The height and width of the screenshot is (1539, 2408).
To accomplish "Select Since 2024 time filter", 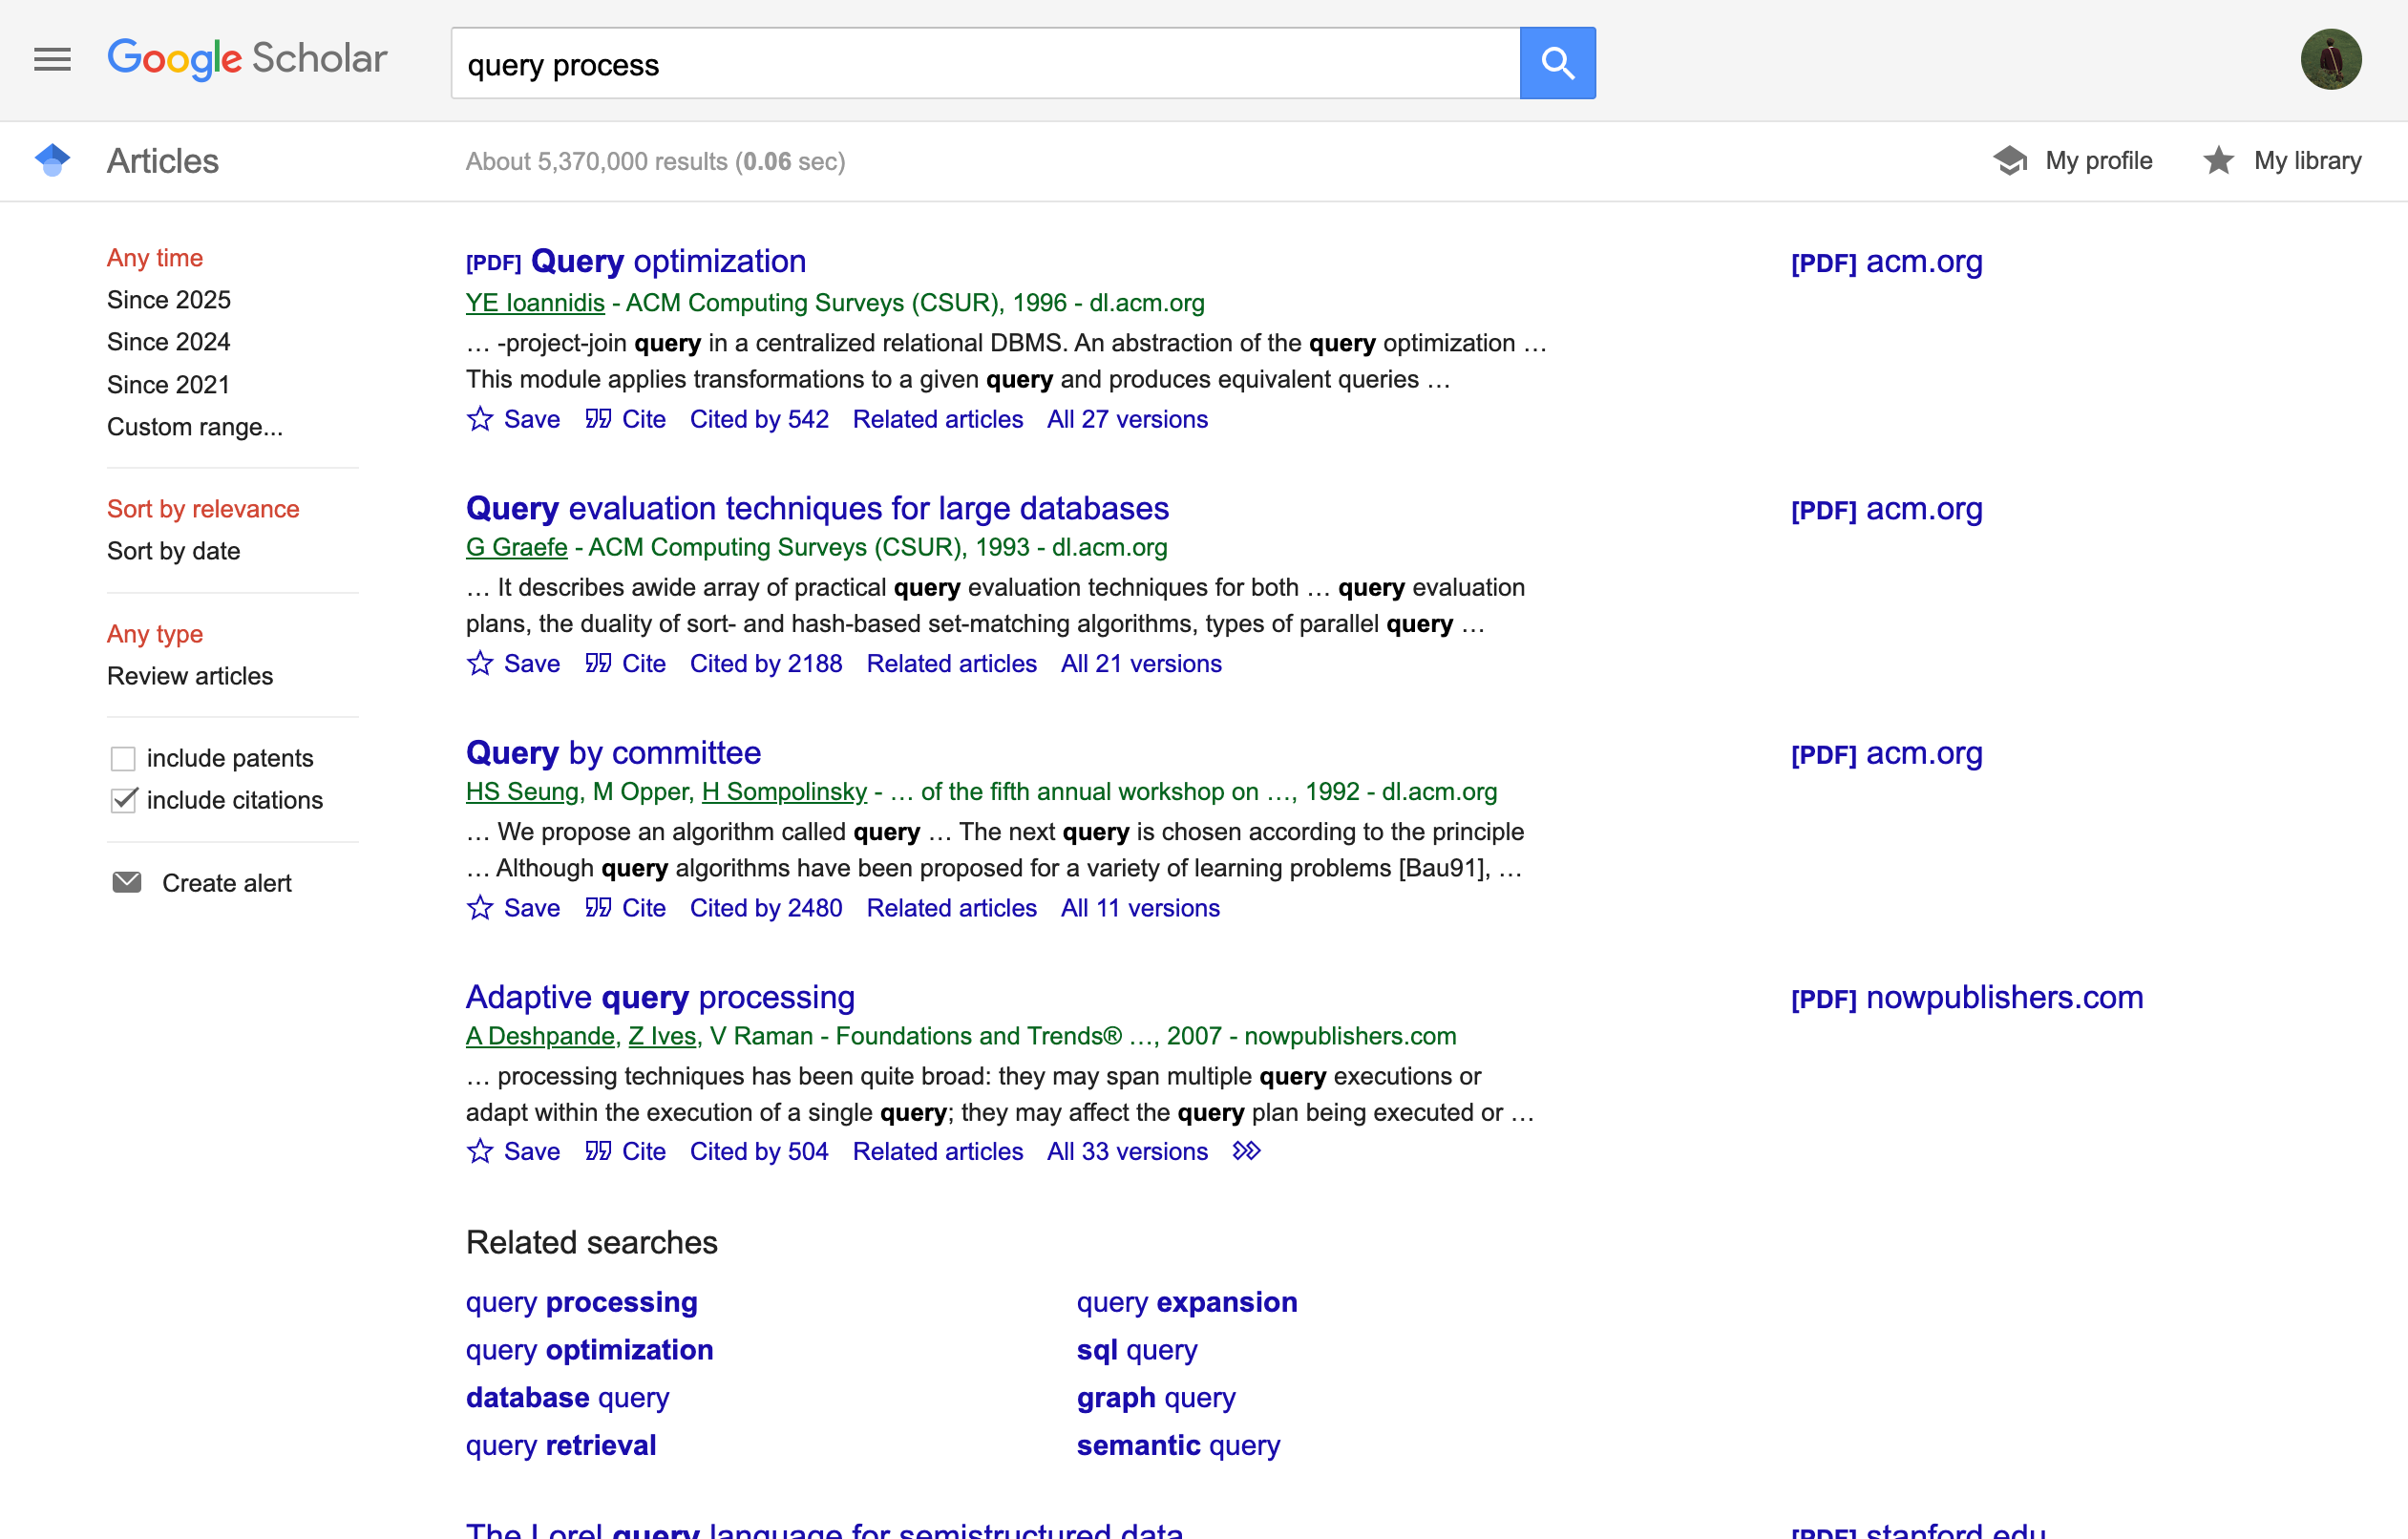I will point(168,342).
